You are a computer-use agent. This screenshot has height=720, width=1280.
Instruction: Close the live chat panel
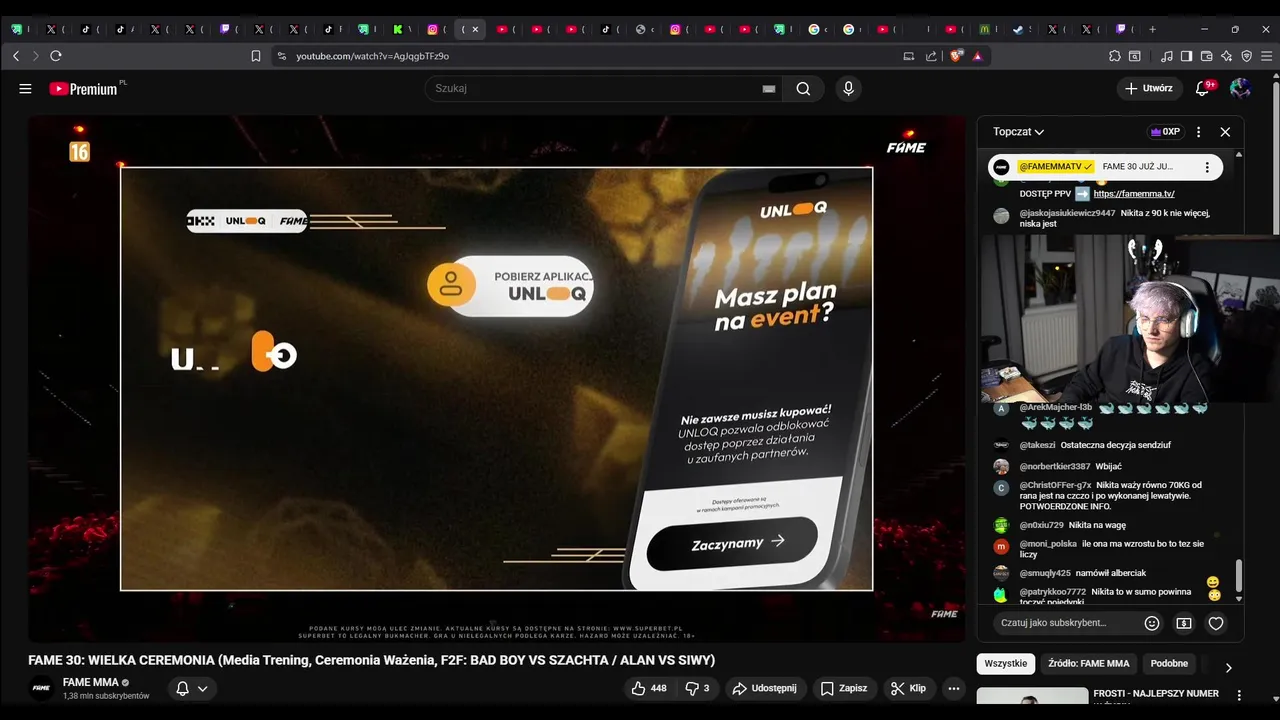(1225, 132)
